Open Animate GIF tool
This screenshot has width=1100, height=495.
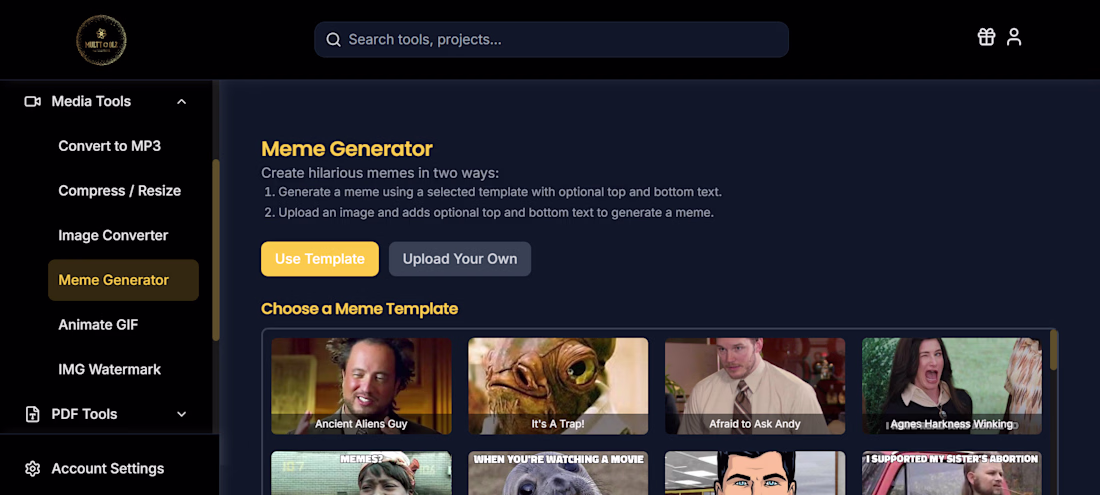click(98, 325)
